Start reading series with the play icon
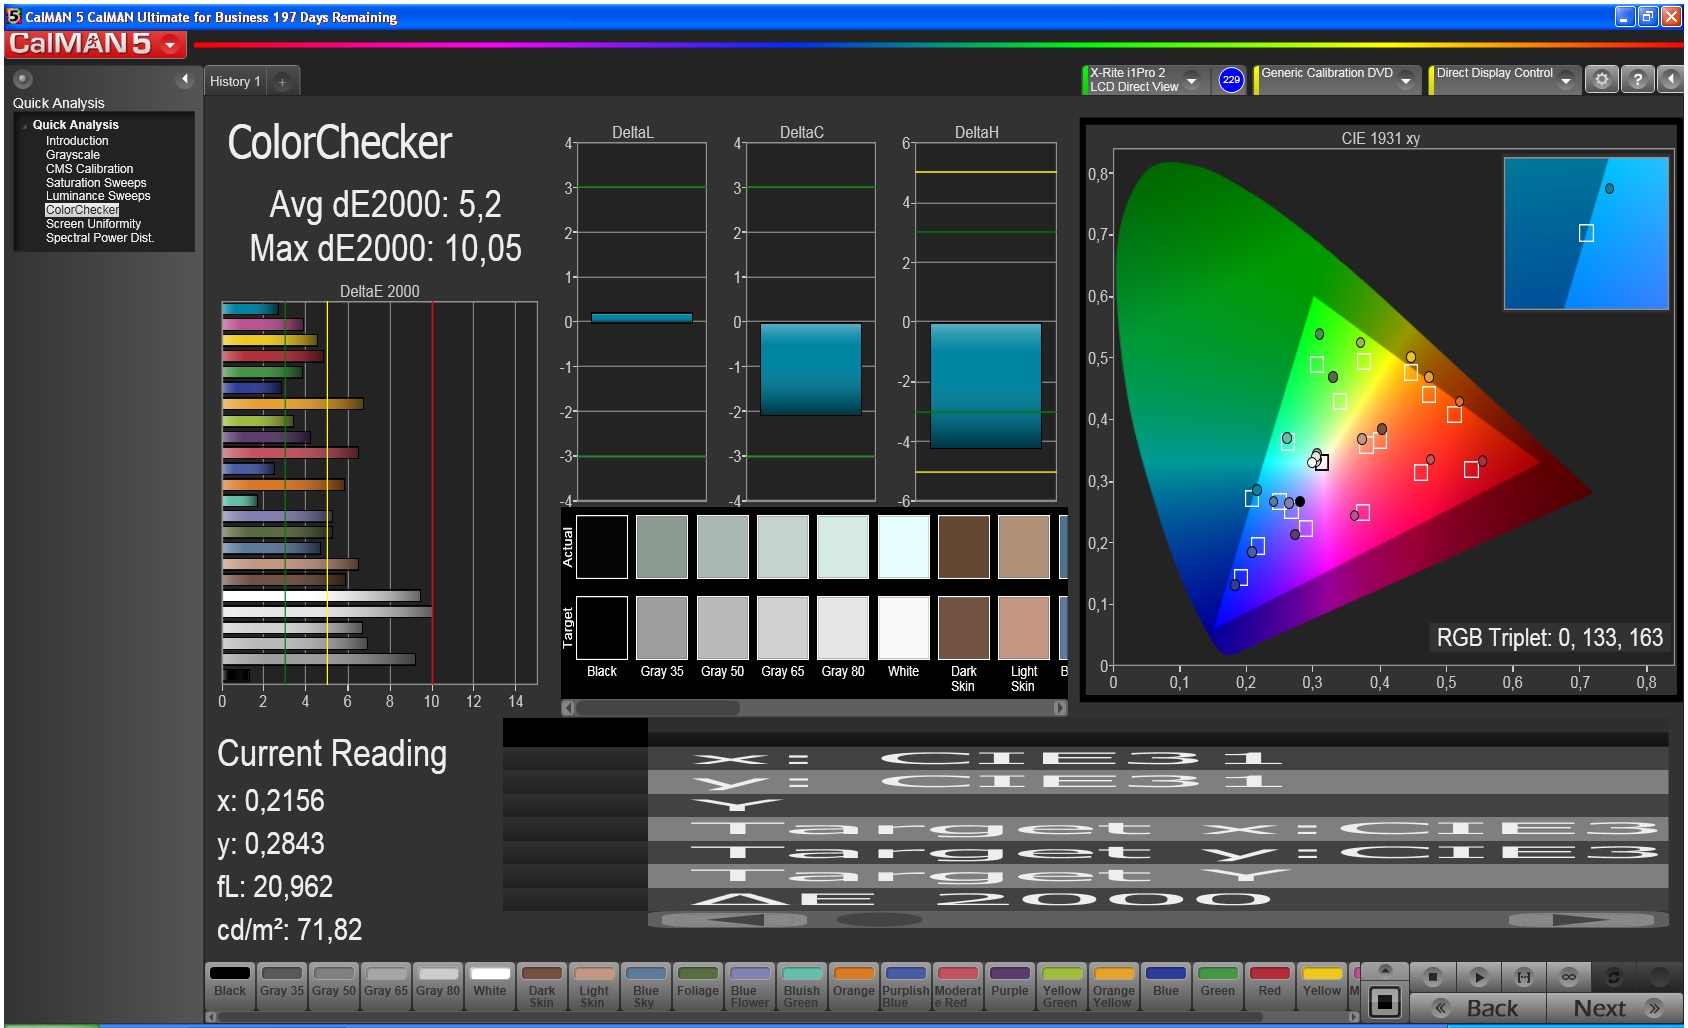The image size is (1688, 1028). [x=1479, y=976]
